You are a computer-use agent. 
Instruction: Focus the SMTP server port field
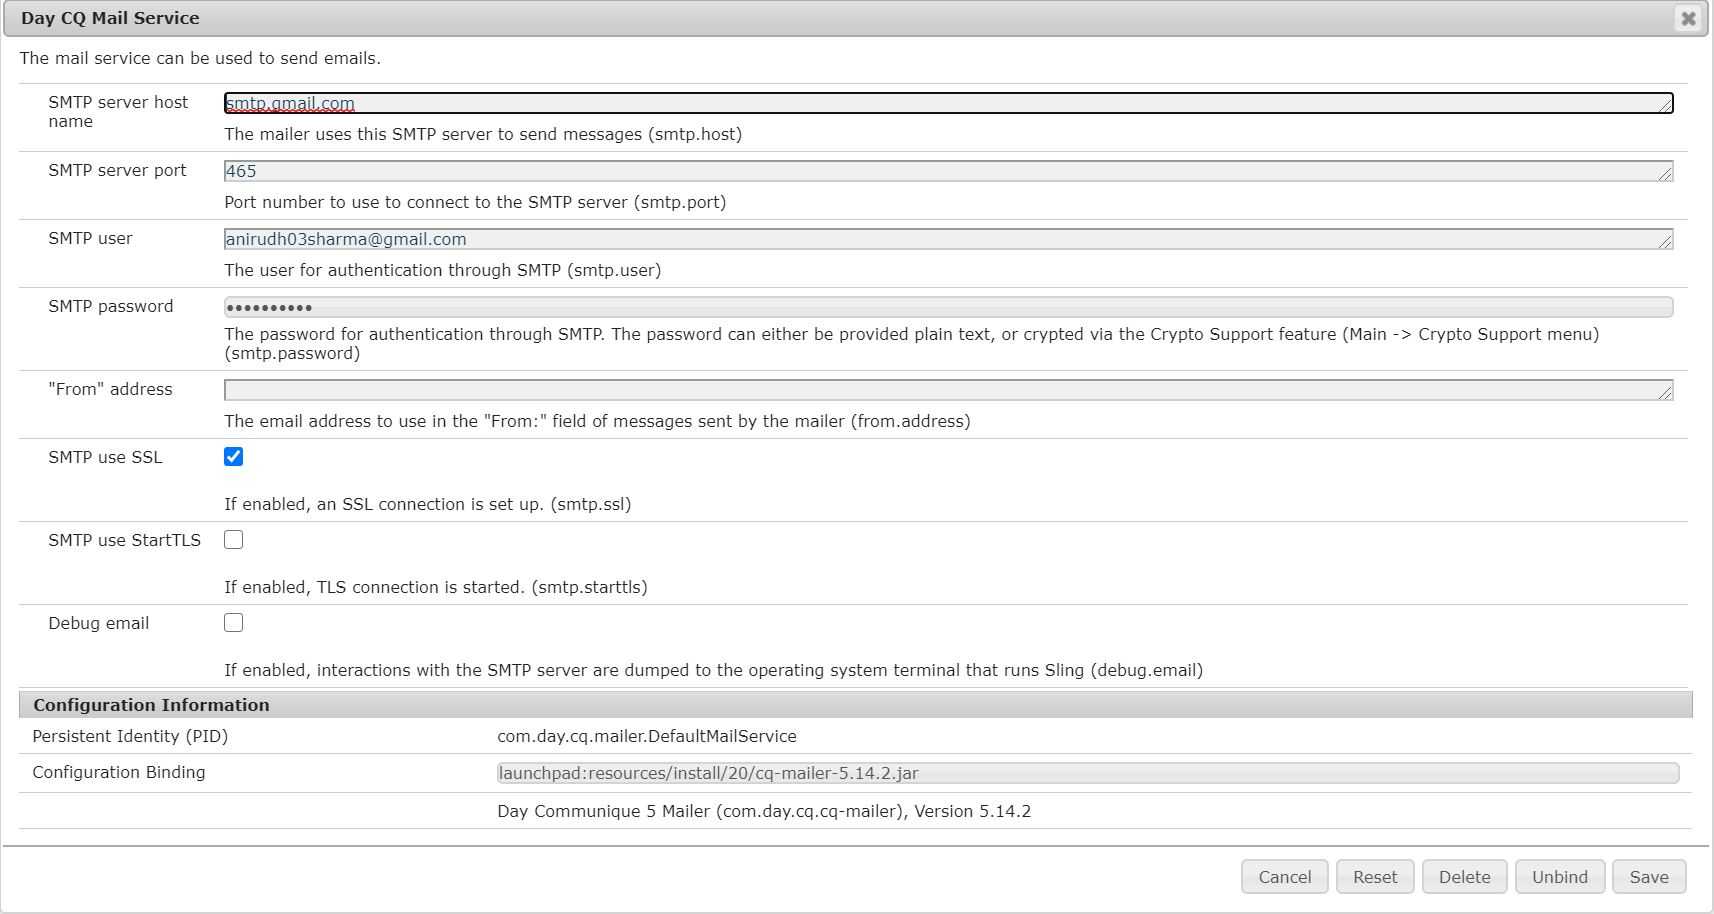click(x=948, y=171)
